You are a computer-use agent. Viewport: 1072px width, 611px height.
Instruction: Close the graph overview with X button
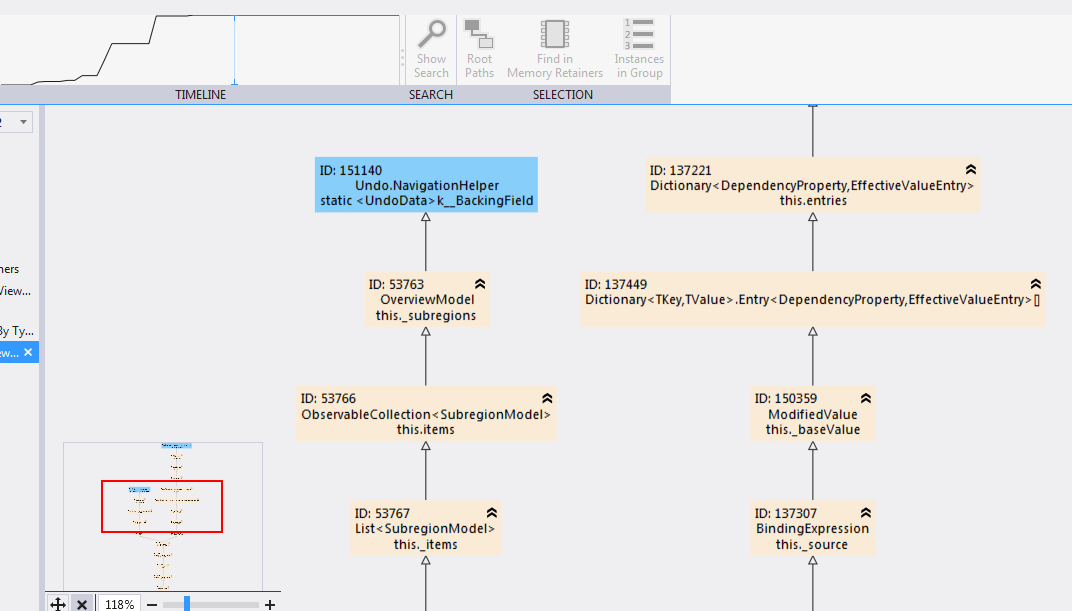click(x=82, y=603)
